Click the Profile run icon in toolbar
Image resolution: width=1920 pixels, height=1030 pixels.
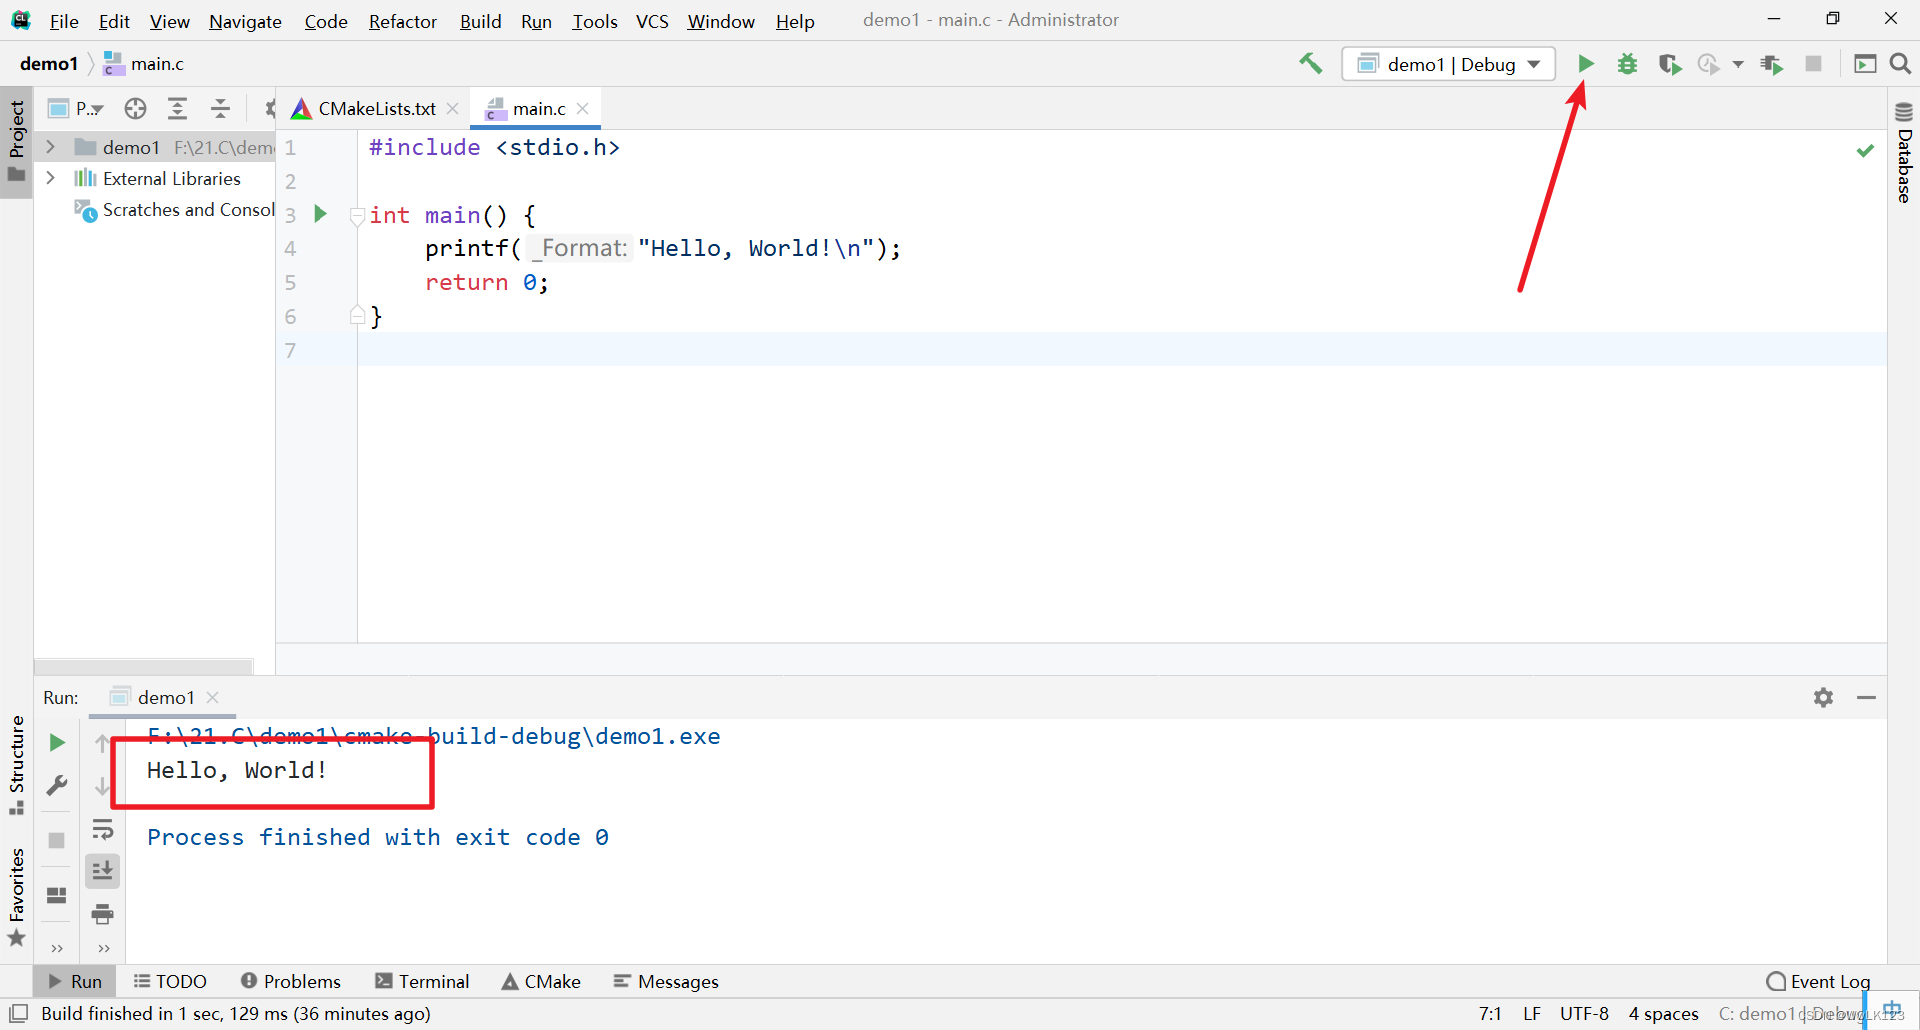(x=1709, y=64)
